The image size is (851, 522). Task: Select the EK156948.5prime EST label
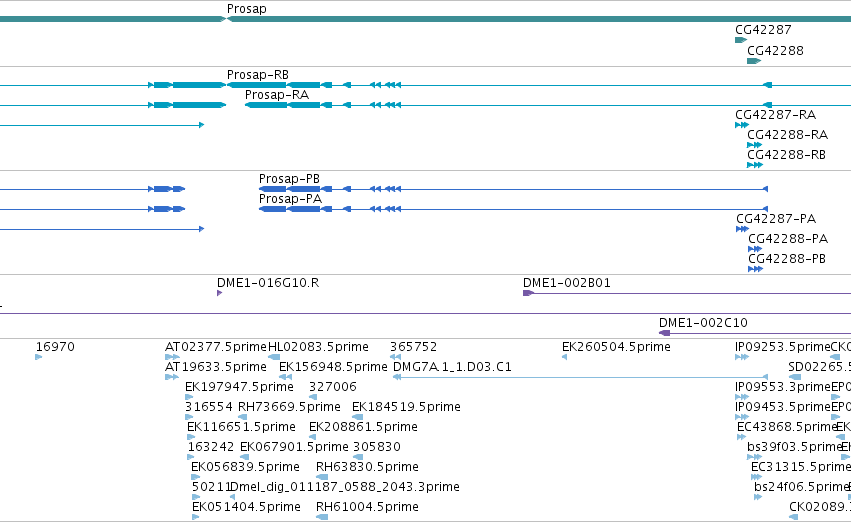333,367
